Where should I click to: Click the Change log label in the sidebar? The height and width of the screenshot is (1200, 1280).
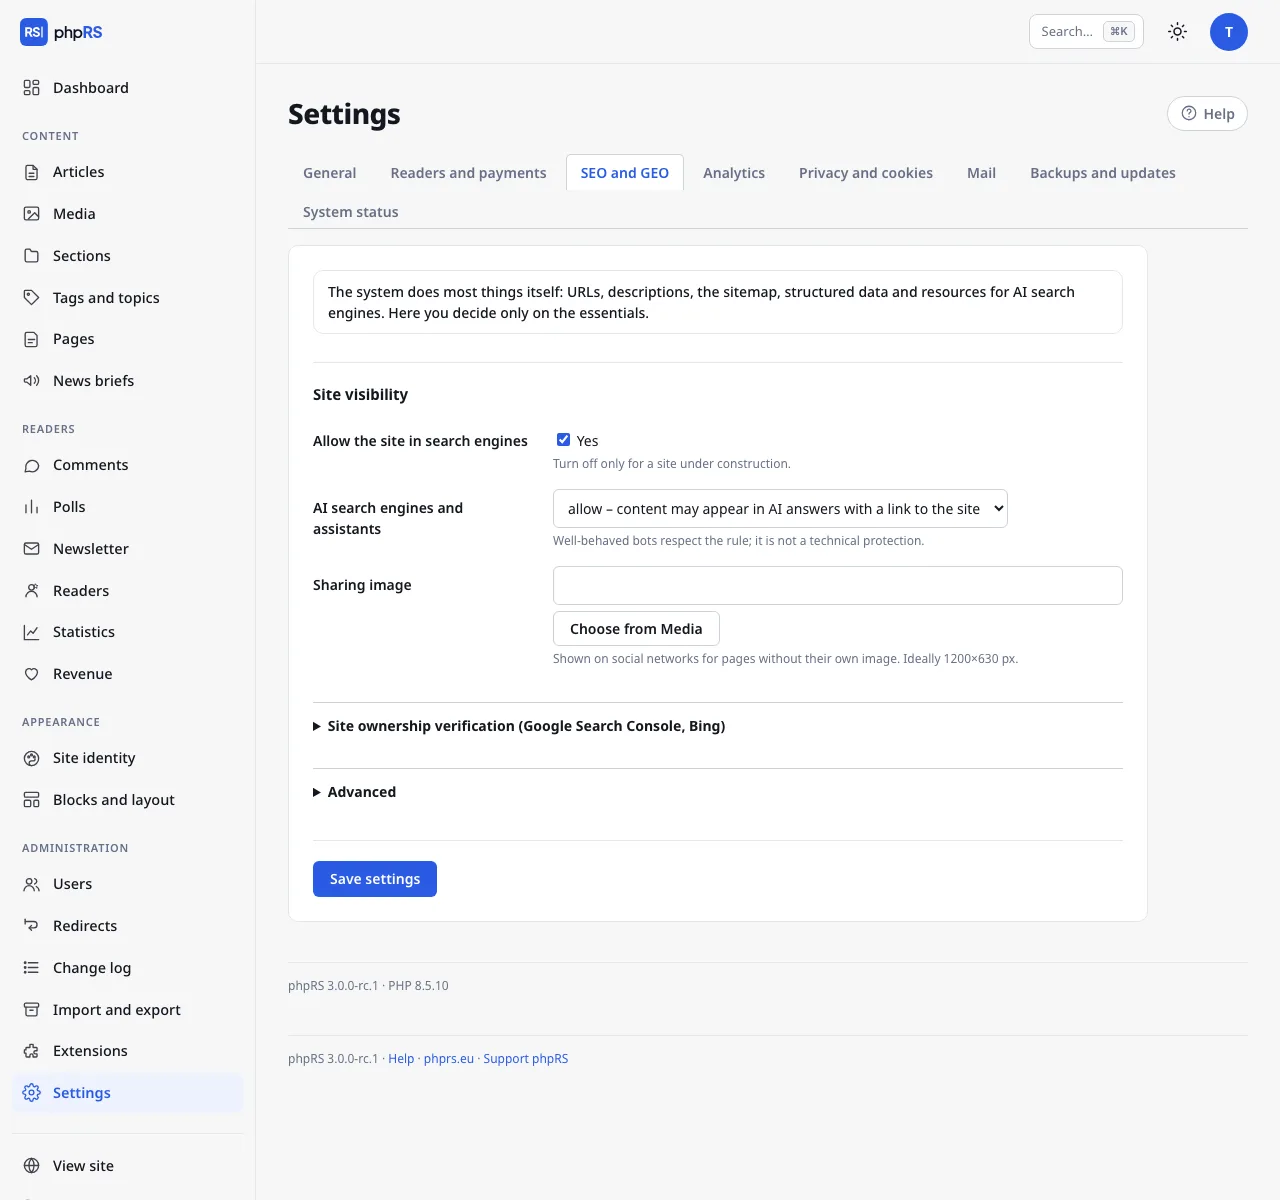(x=92, y=968)
